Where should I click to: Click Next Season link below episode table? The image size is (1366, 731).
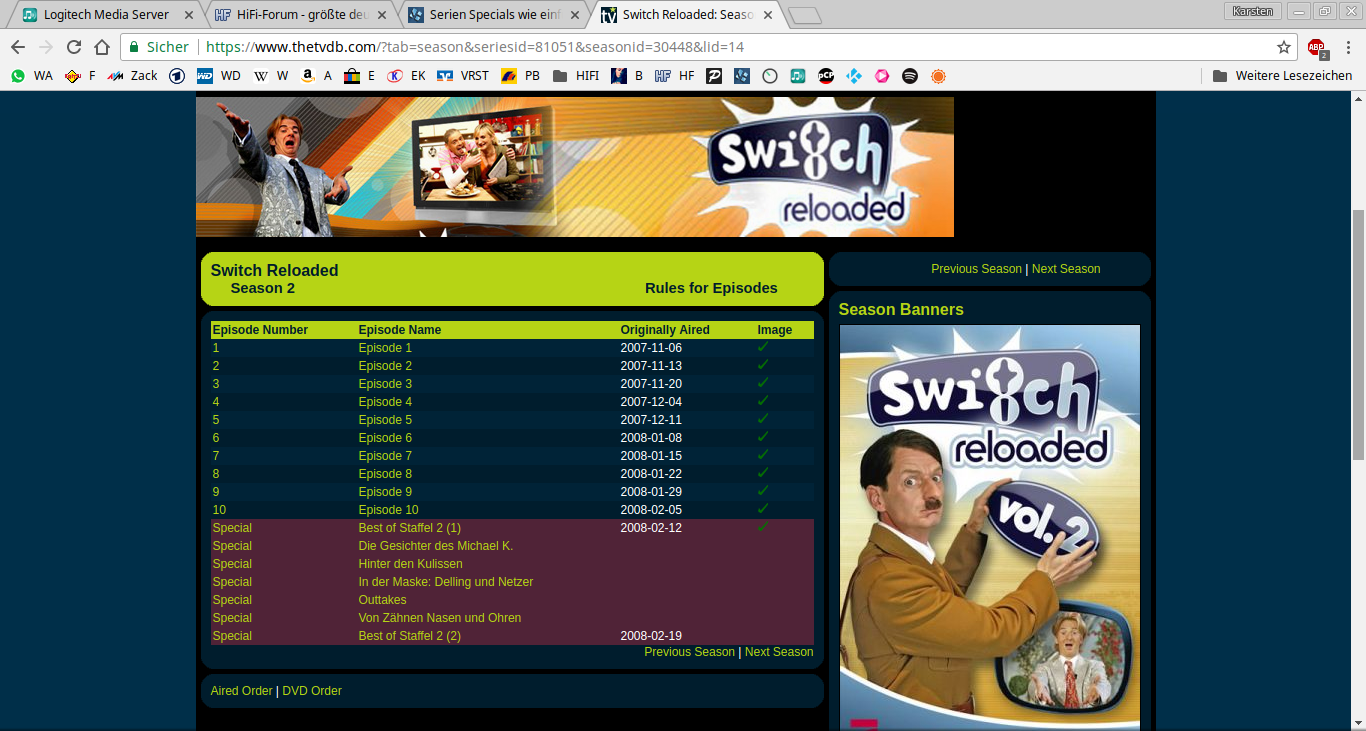pyautogui.click(x=779, y=652)
